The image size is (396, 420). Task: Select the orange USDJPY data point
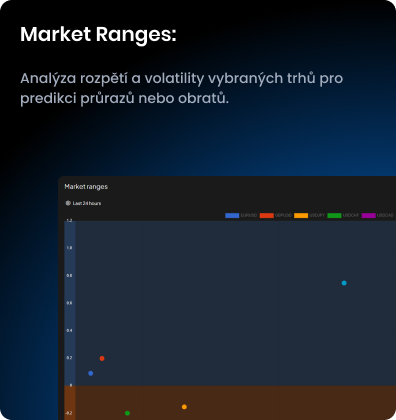click(184, 407)
